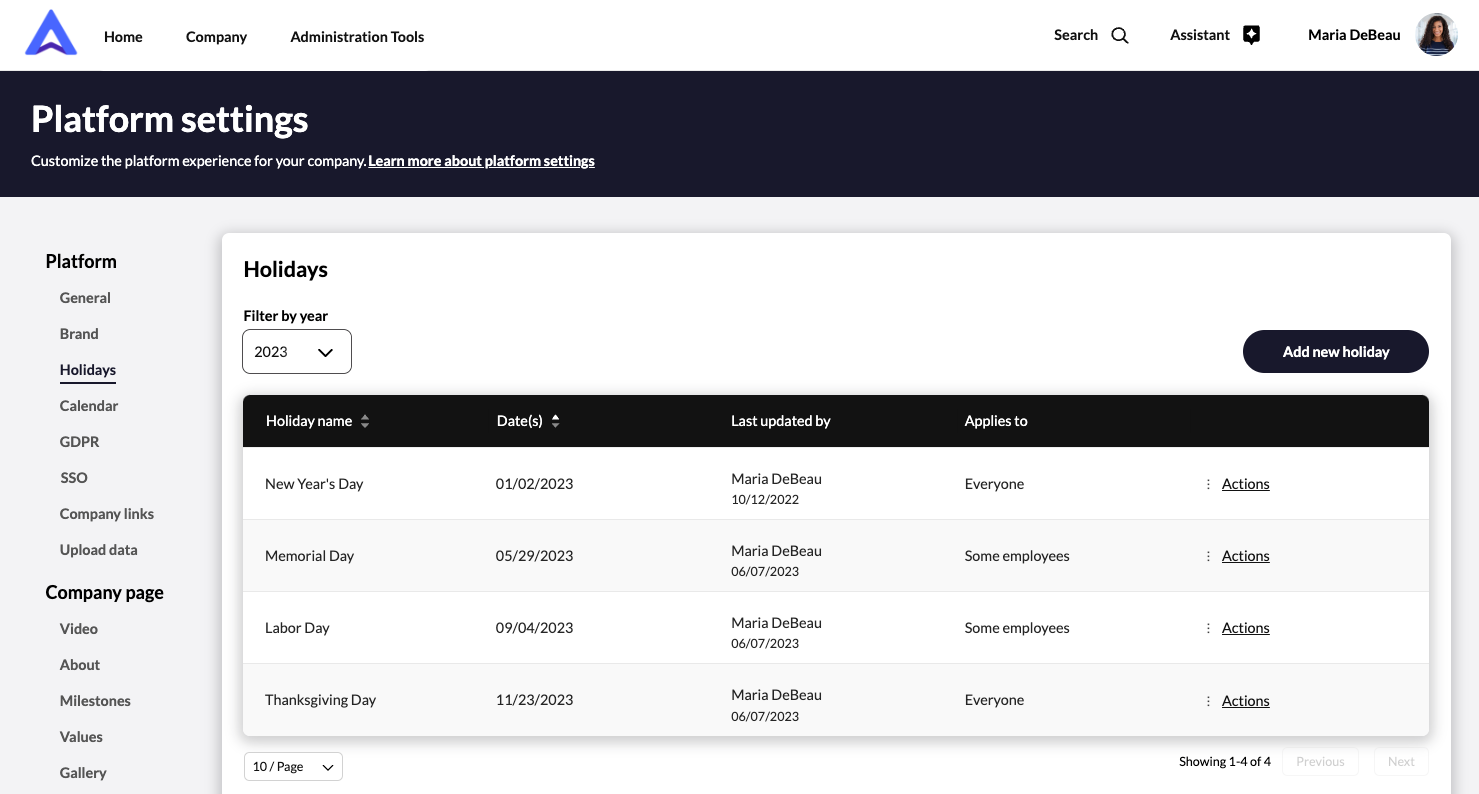Click the Search magnifying glass icon

click(1120, 36)
